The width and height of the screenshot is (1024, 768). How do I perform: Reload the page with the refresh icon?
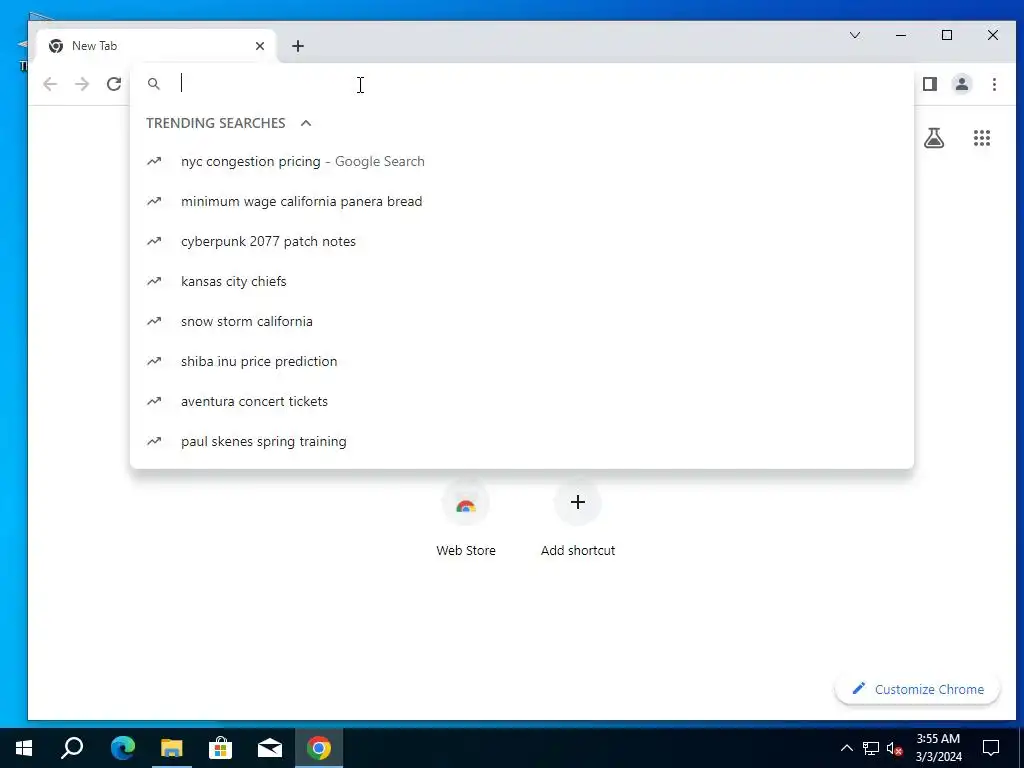(114, 84)
